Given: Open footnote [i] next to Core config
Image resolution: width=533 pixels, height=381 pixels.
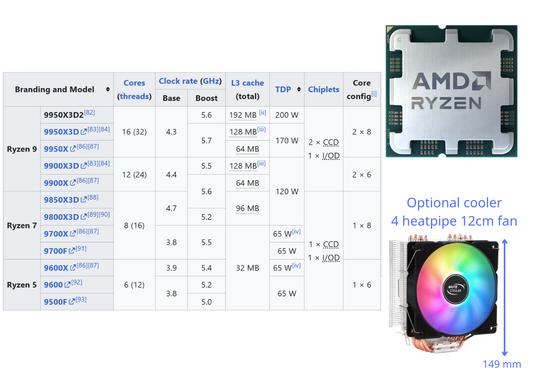Looking at the screenshot, I should 374,94.
